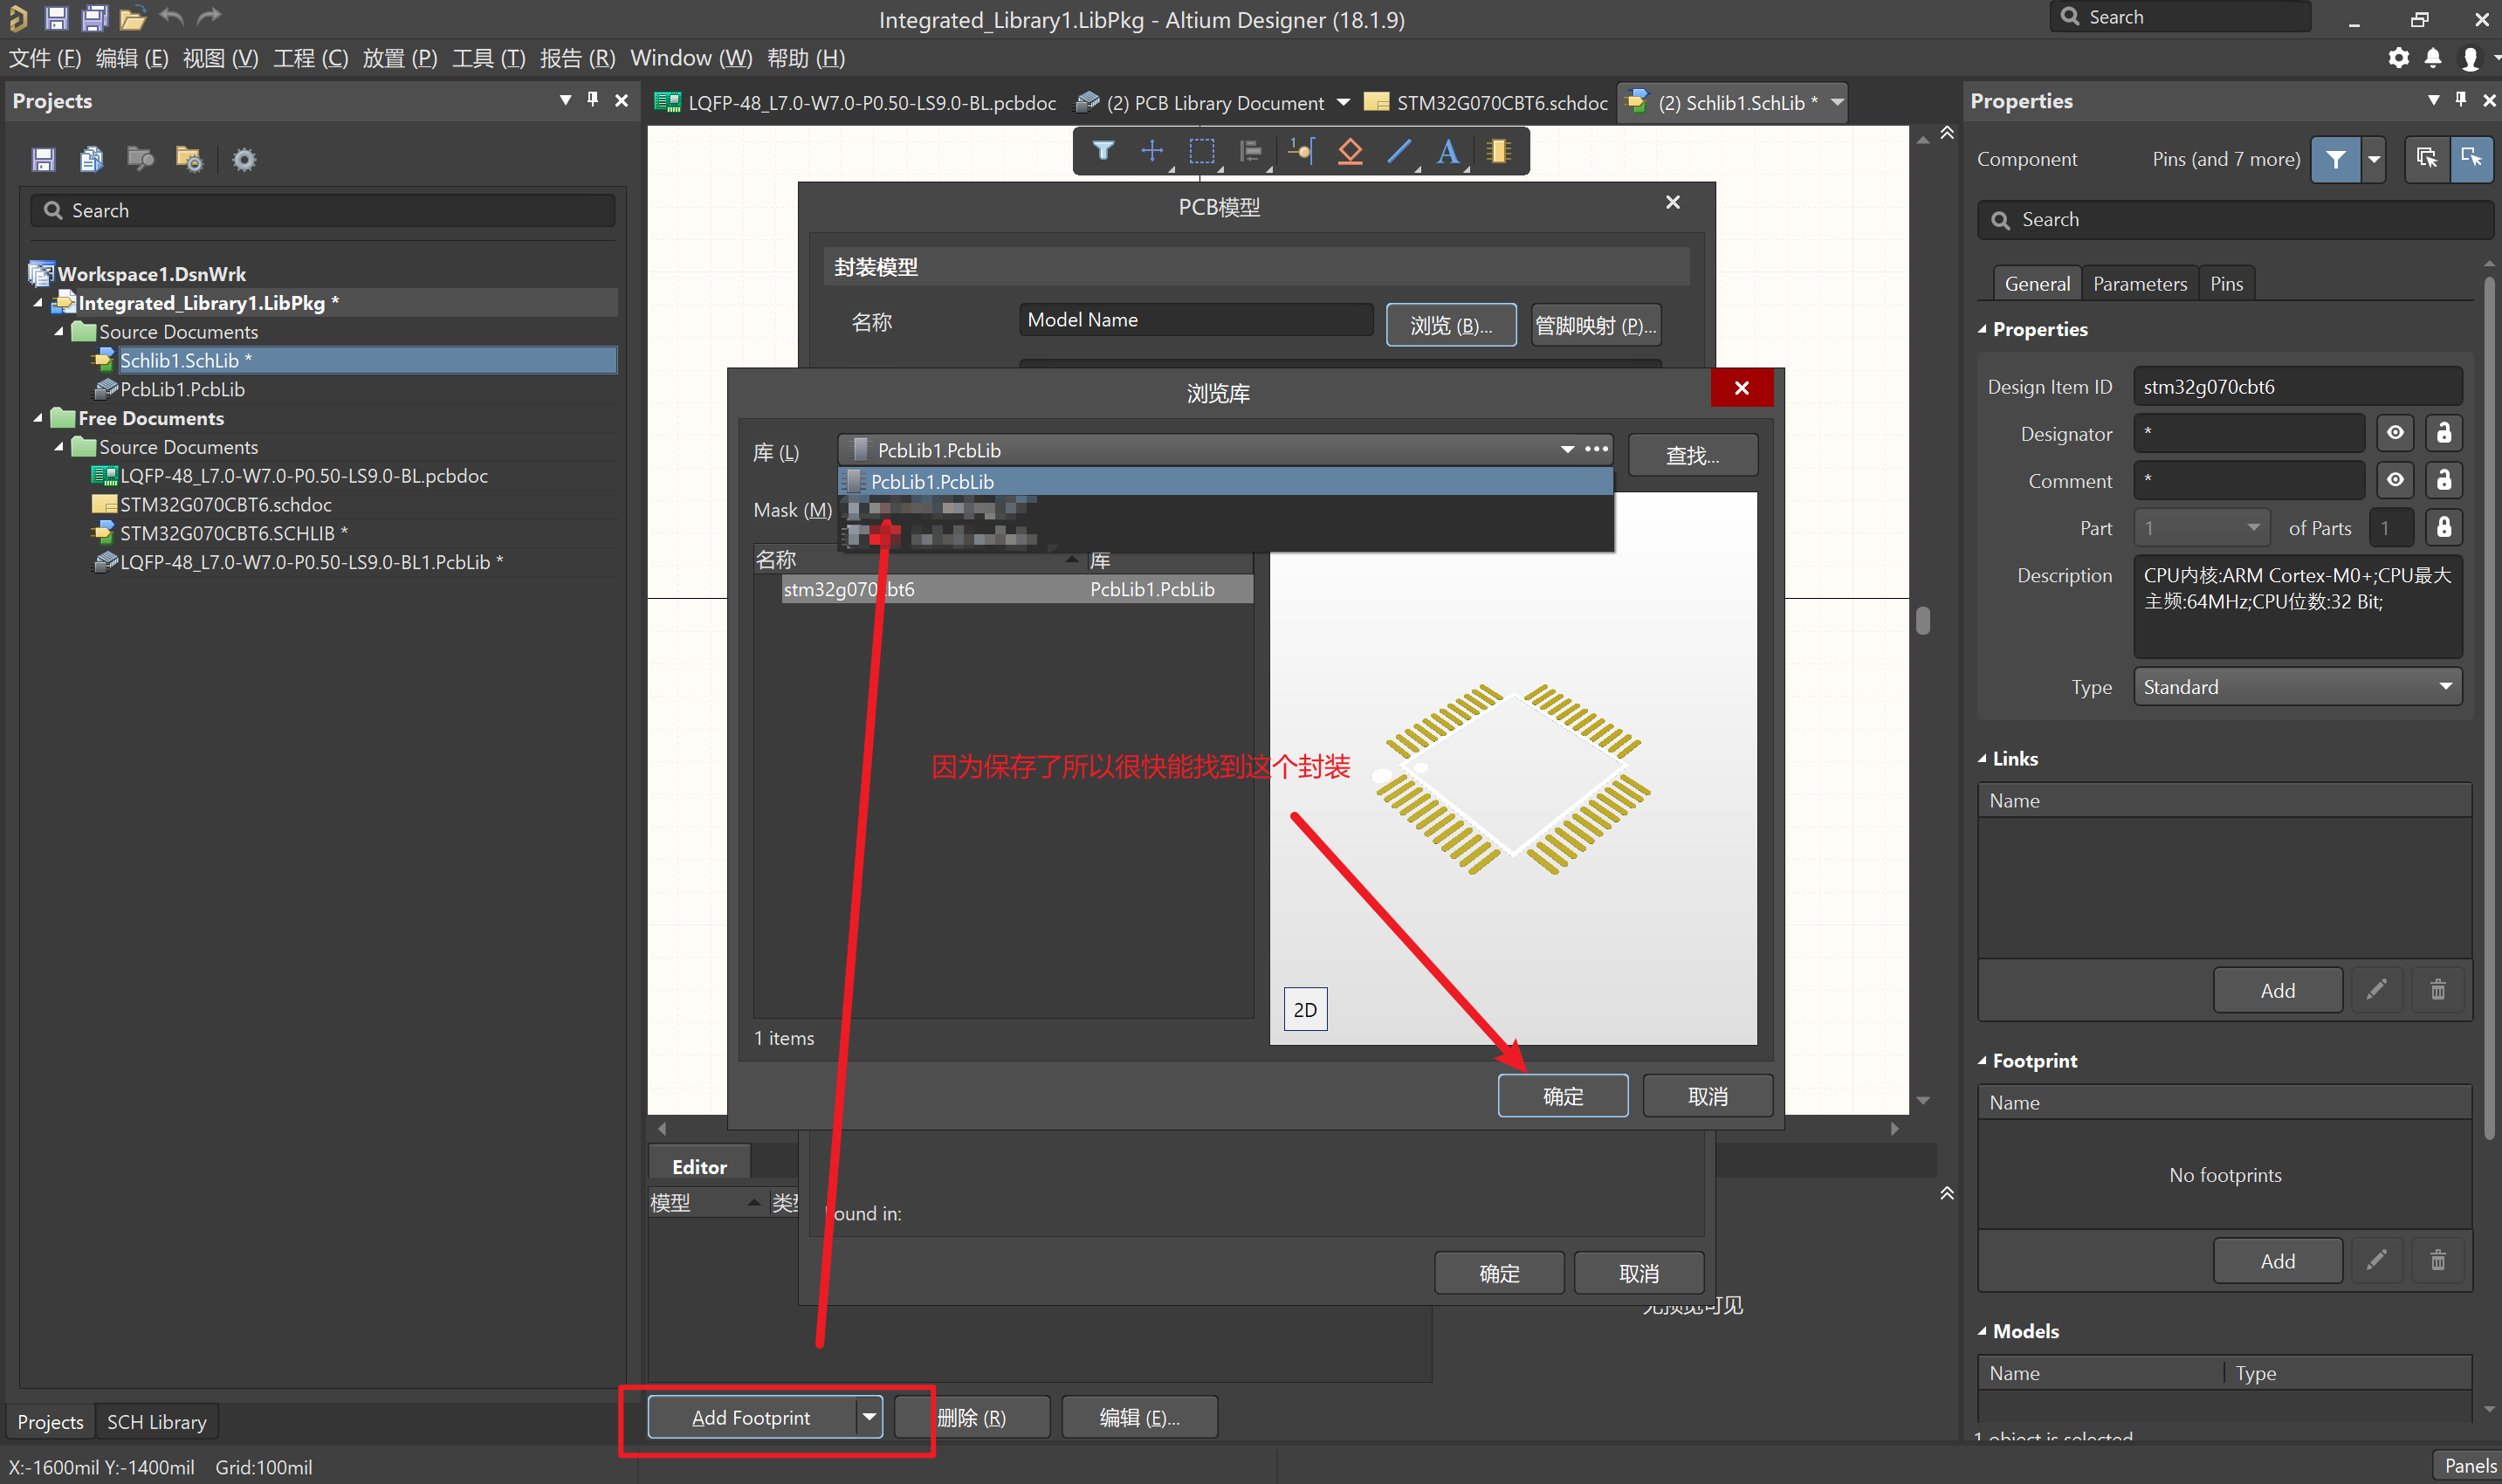Select the Place Pin tool

1300,151
